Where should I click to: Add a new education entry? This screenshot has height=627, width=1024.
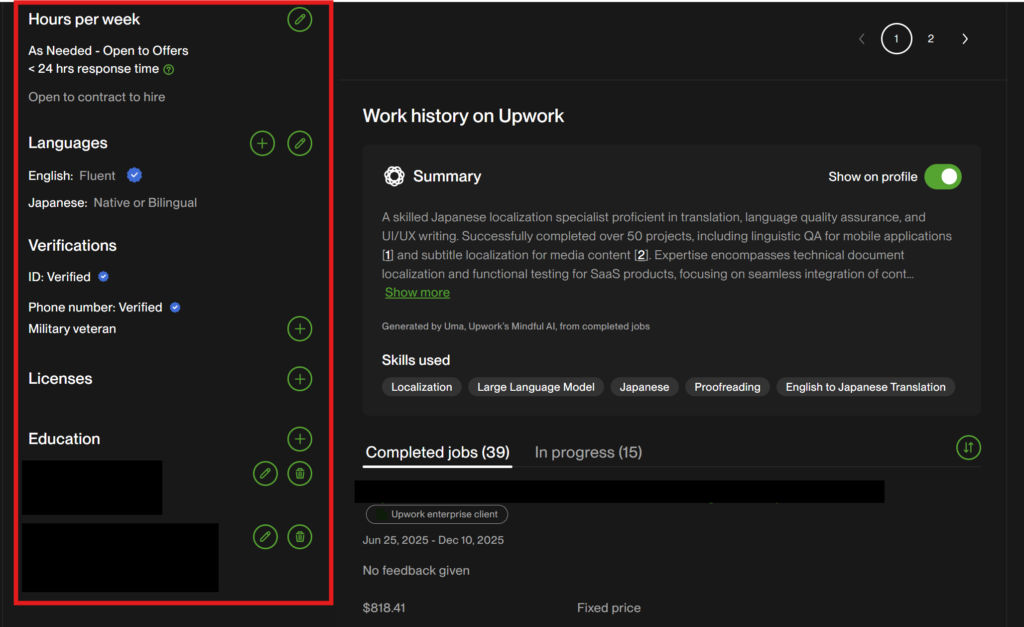pyautogui.click(x=299, y=439)
